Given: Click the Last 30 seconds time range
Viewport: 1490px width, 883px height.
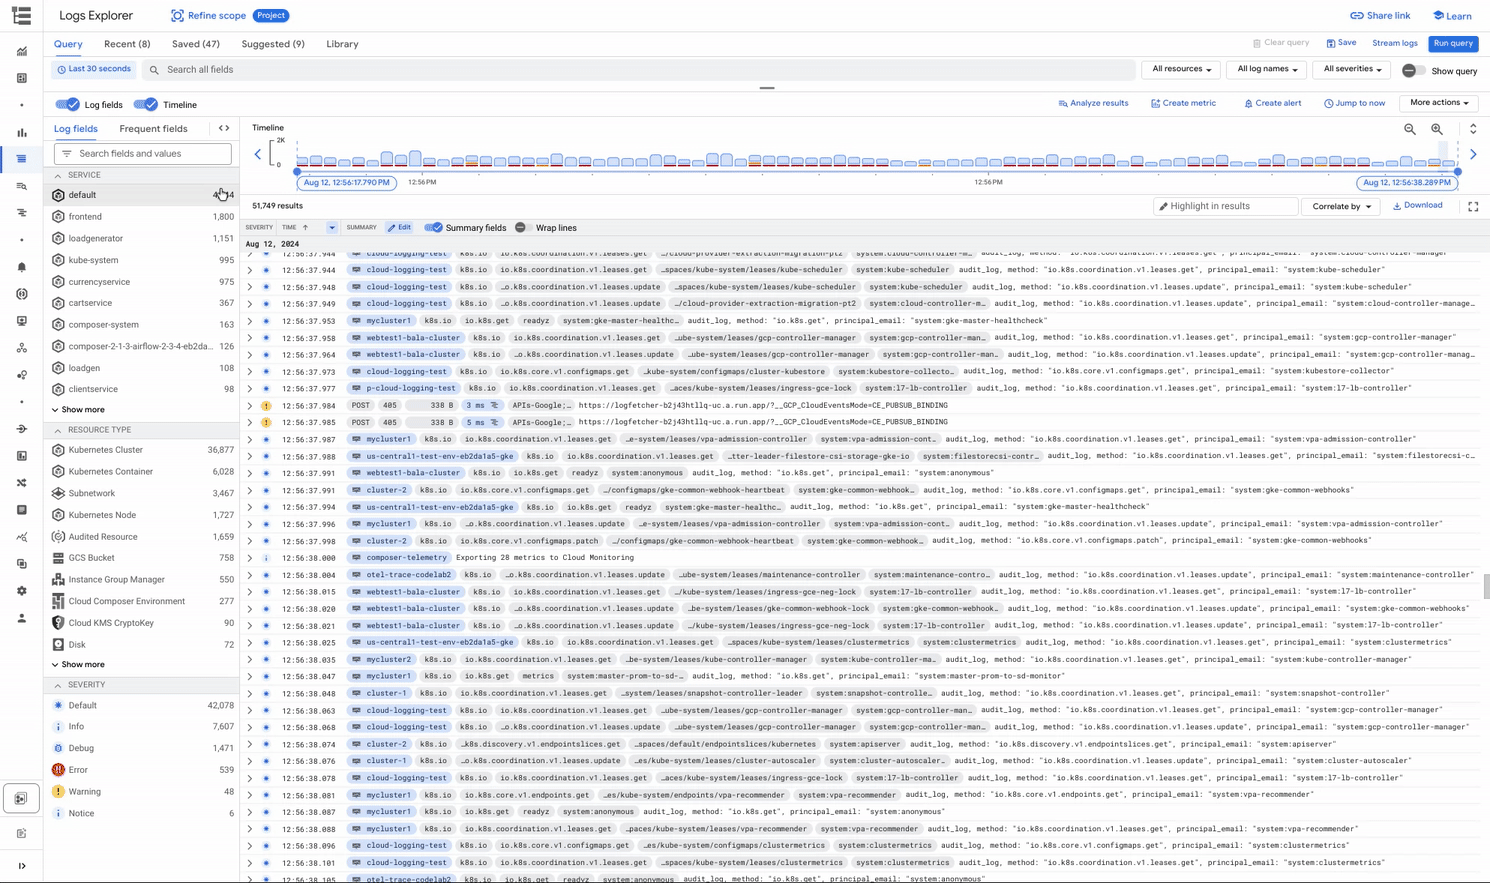Looking at the screenshot, I should [x=94, y=70].
